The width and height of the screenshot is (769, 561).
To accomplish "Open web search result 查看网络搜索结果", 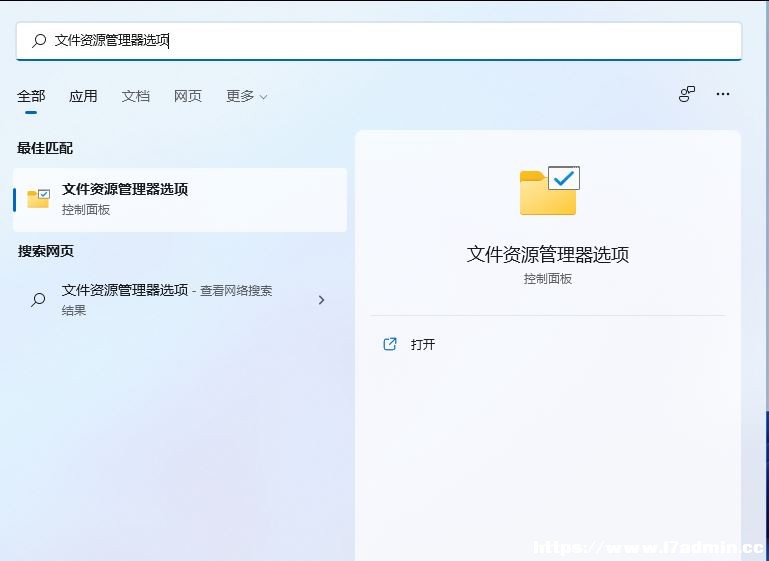I will tap(180, 300).
